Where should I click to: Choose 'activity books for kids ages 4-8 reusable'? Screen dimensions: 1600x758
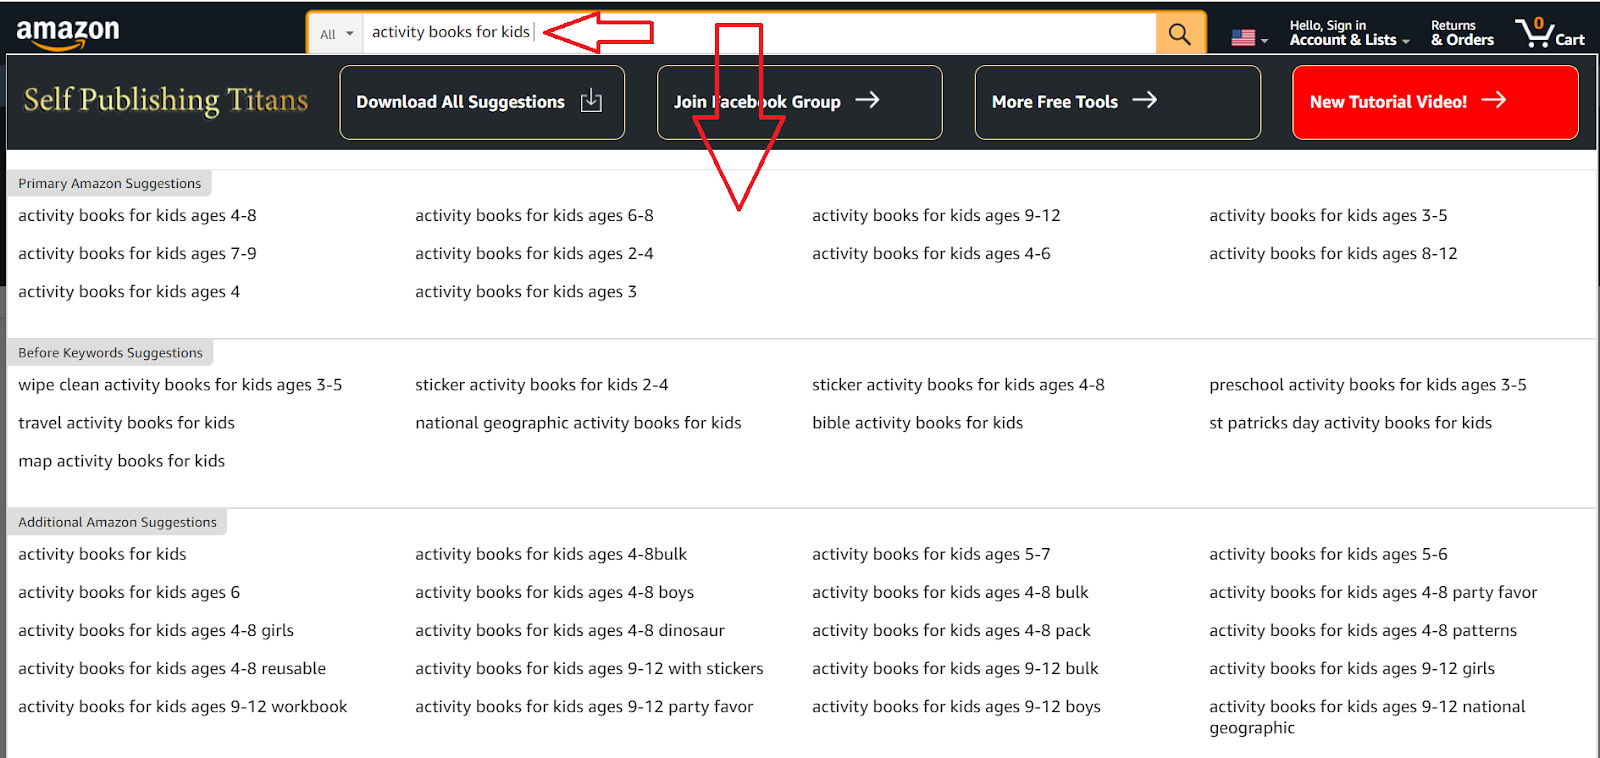172,668
